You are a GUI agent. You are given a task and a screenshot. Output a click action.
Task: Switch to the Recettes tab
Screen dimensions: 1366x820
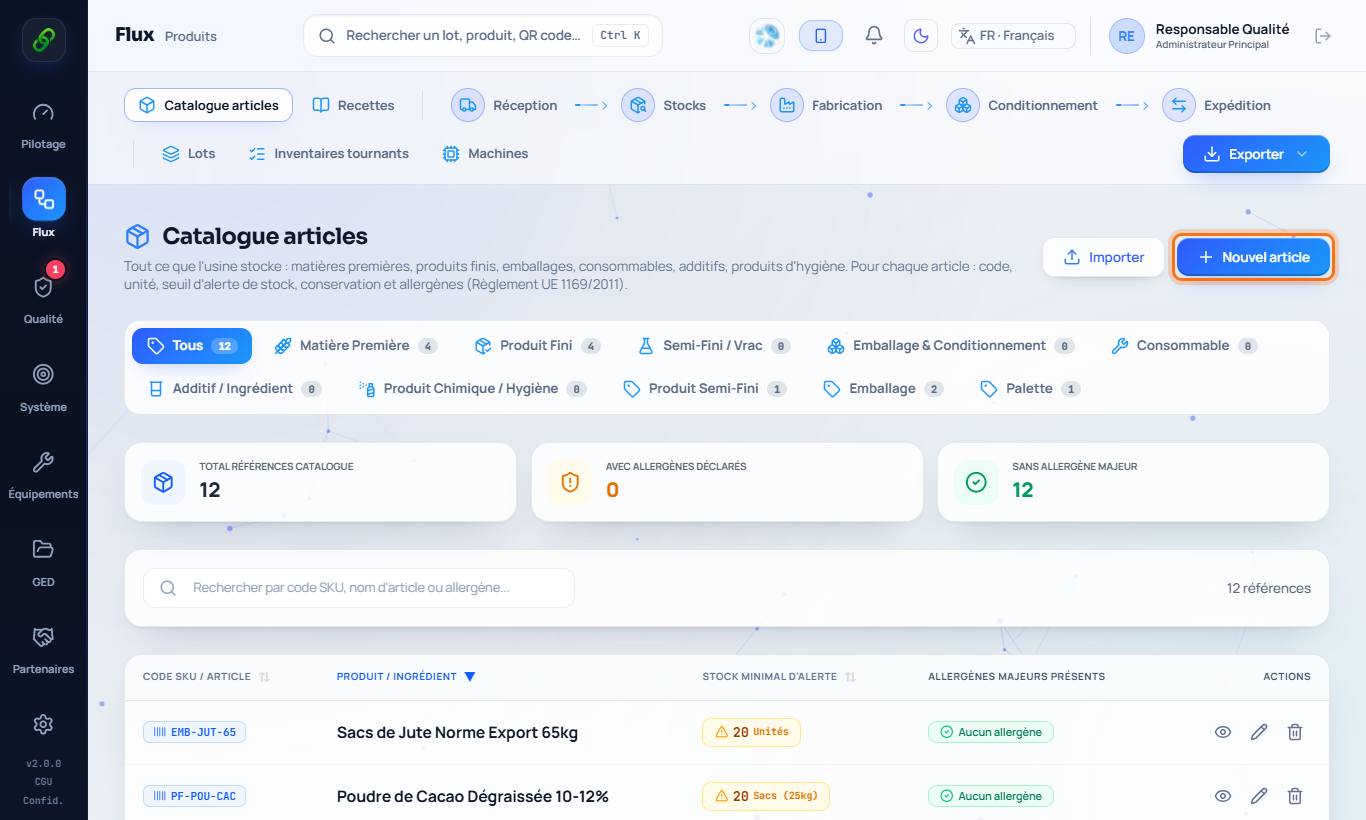(353, 105)
